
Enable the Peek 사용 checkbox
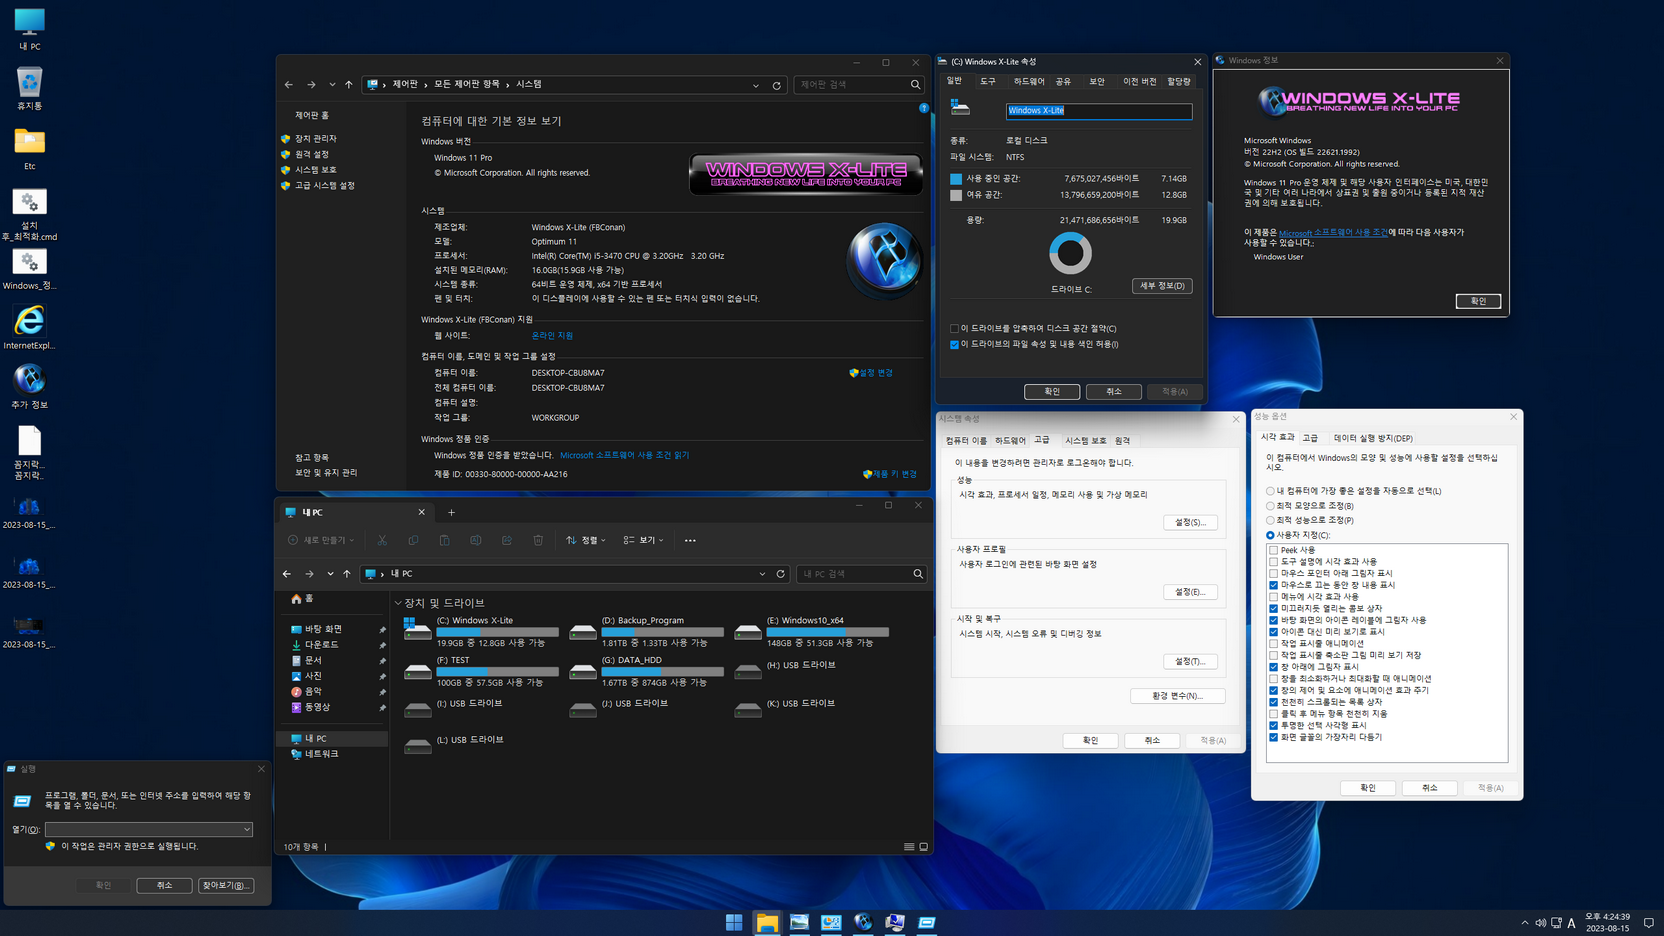(1273, 550)
